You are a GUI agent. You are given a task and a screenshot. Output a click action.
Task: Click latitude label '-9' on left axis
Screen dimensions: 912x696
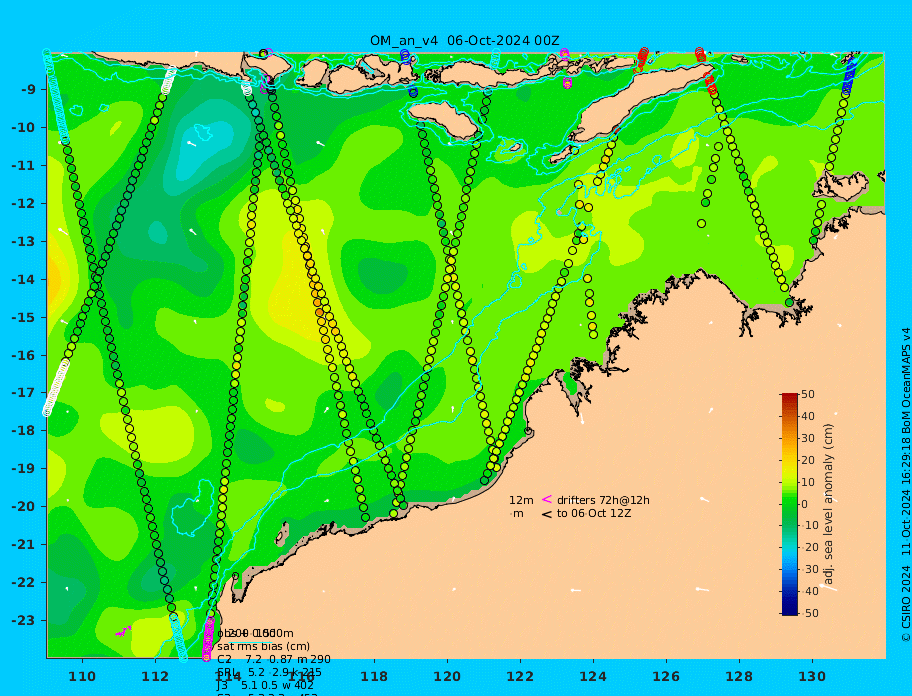29,90
